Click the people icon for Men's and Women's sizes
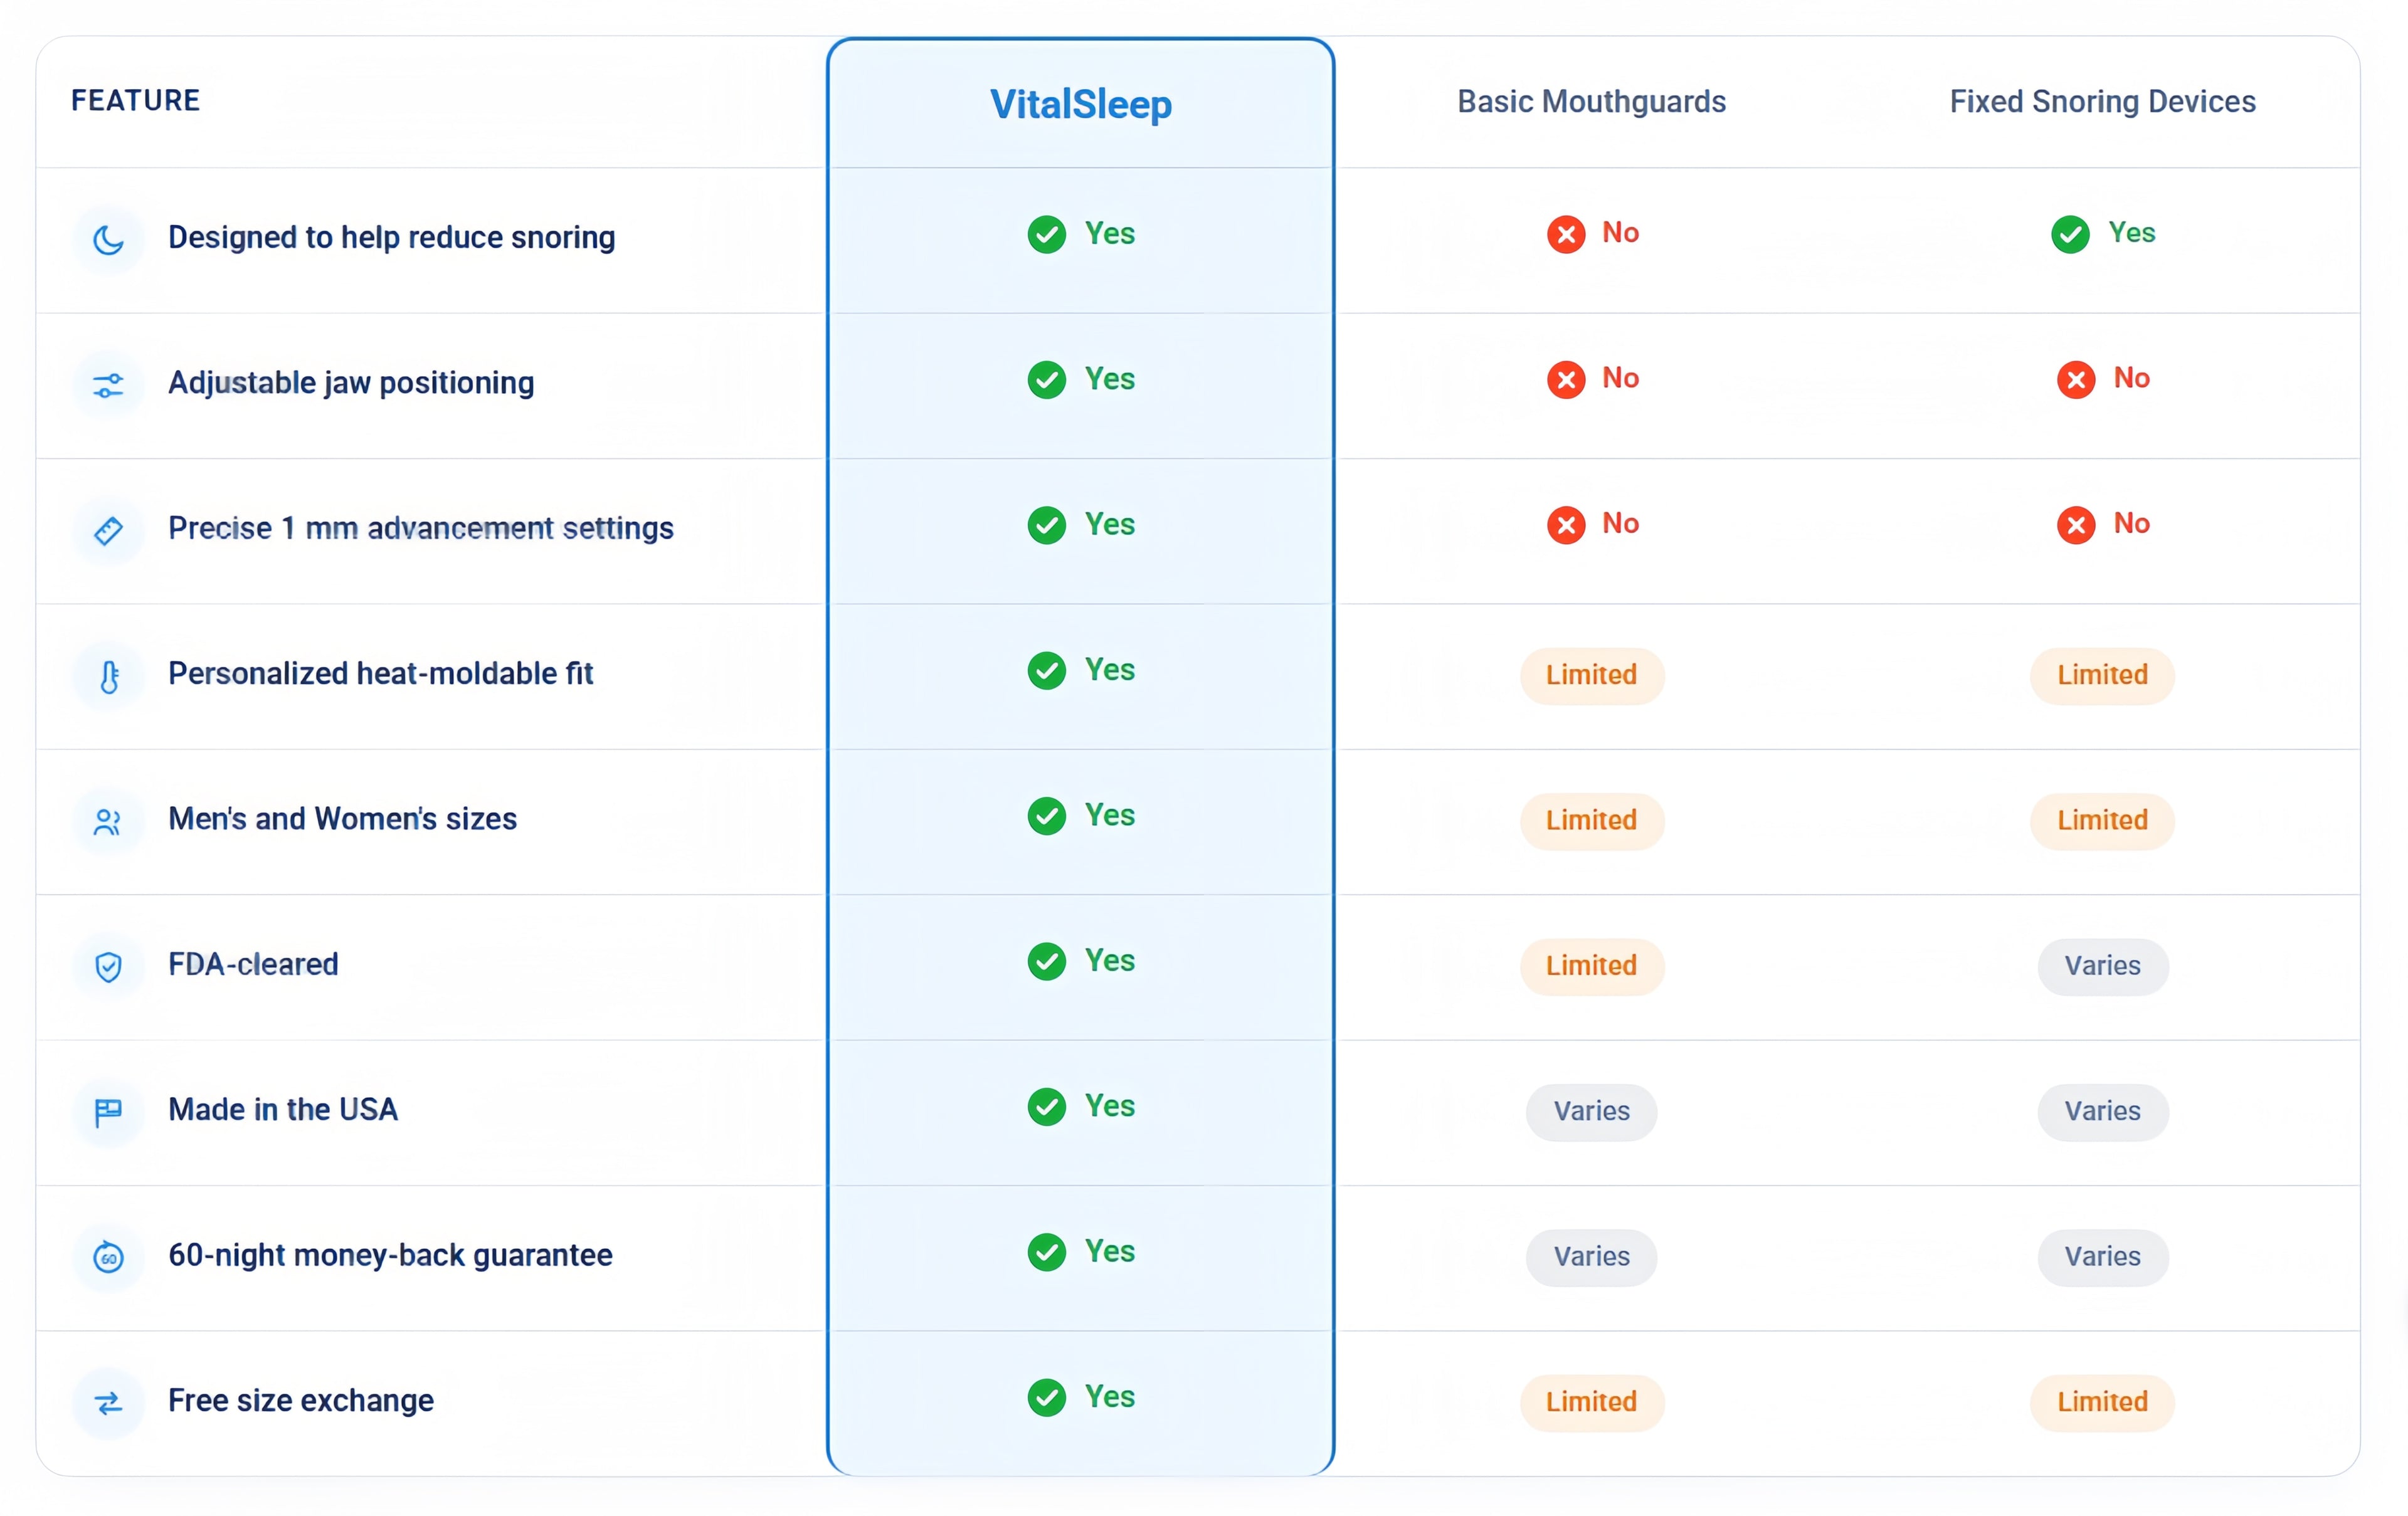Viewport: 2408px width, 1516px height. pyautogui.click(x=108, y=821)
